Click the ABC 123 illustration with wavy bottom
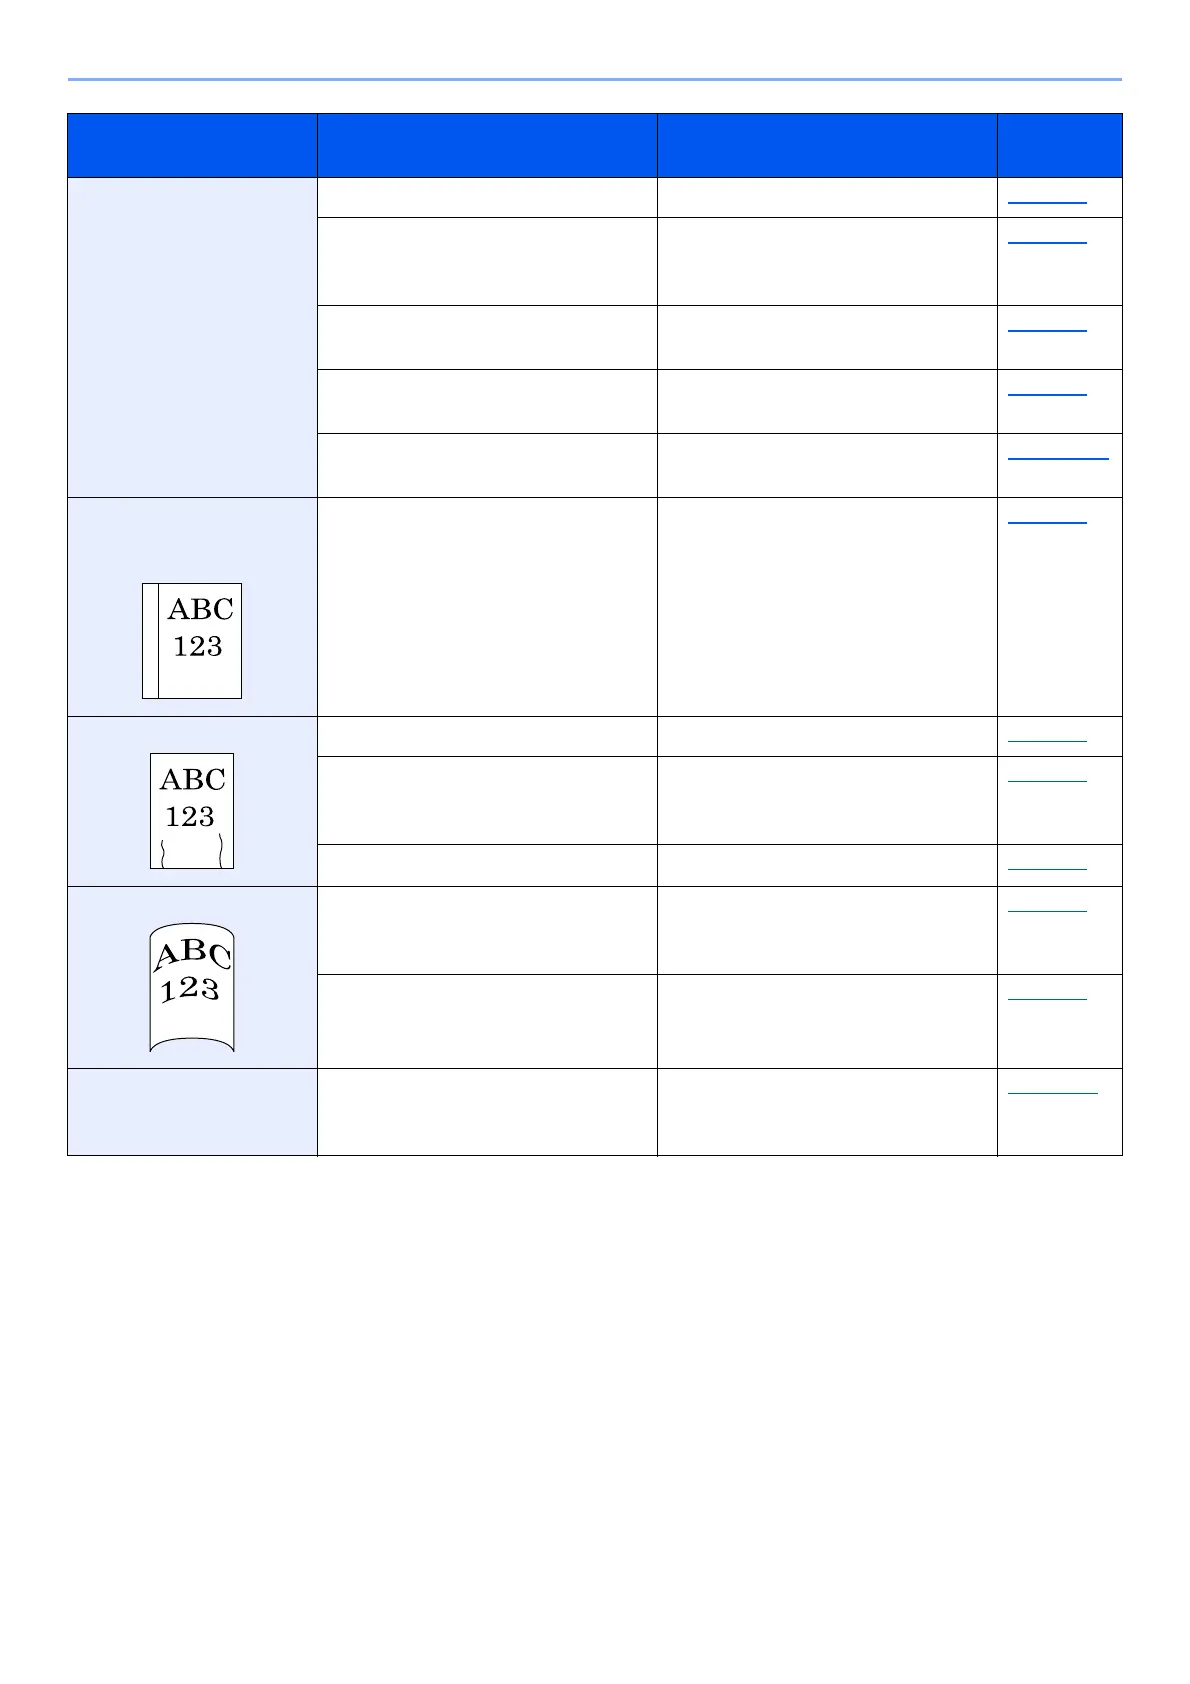This screenshot has width=1190, height=1684. (x=192, y=811)
